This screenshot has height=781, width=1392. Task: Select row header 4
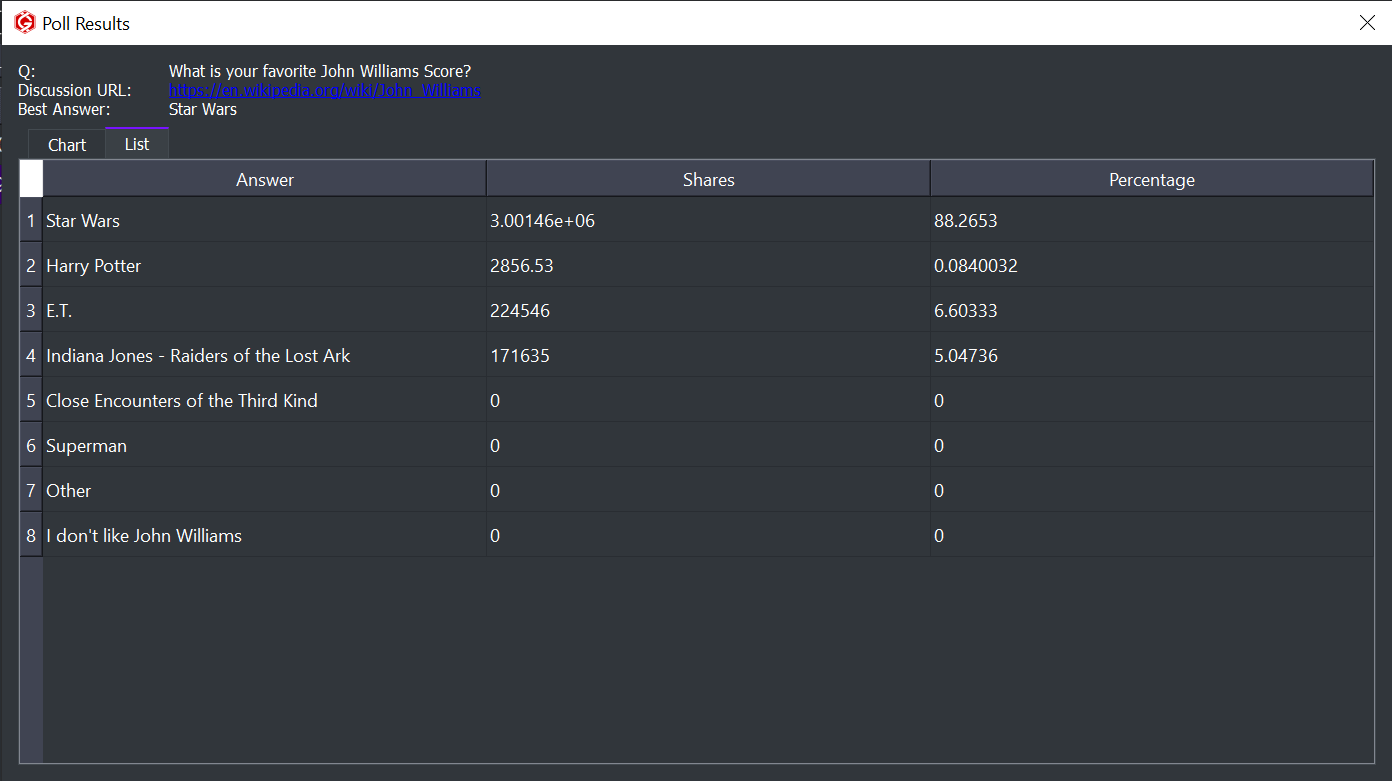click(x=31, y=355)
